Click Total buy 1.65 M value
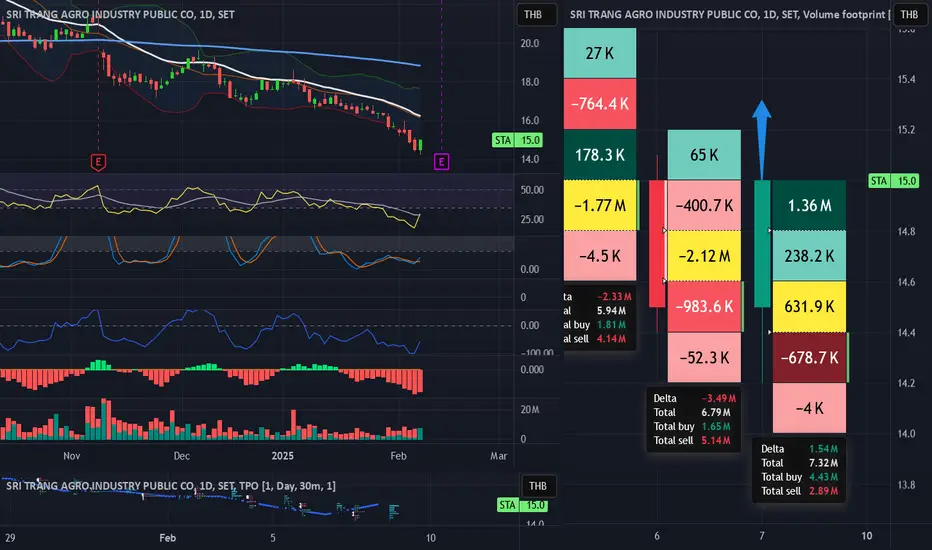Viewport: 932px width, 550px height. [x=716, y=426]
